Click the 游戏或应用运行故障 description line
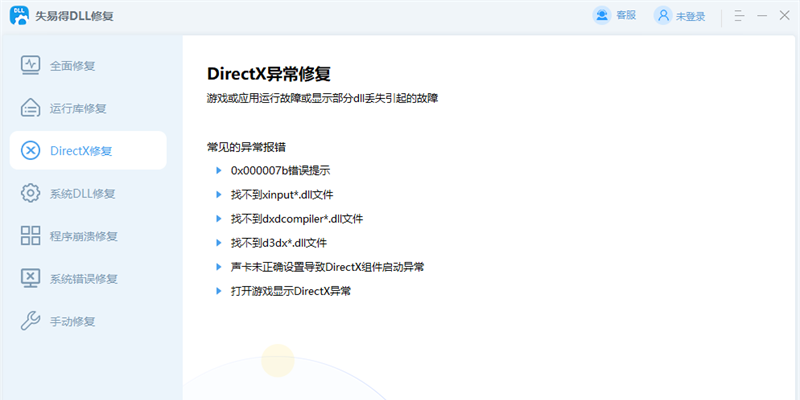The width and height of the screenshot is (800, 400). point(322,98)
